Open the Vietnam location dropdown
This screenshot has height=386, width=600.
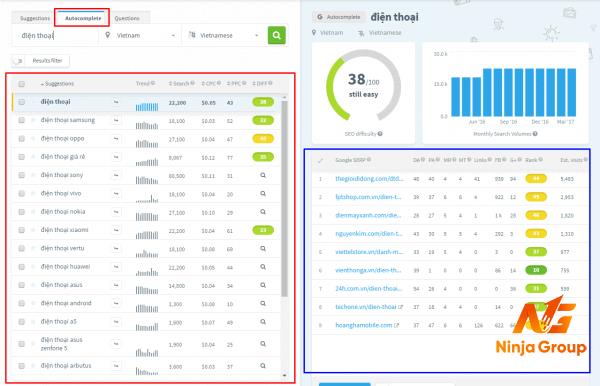140,35
